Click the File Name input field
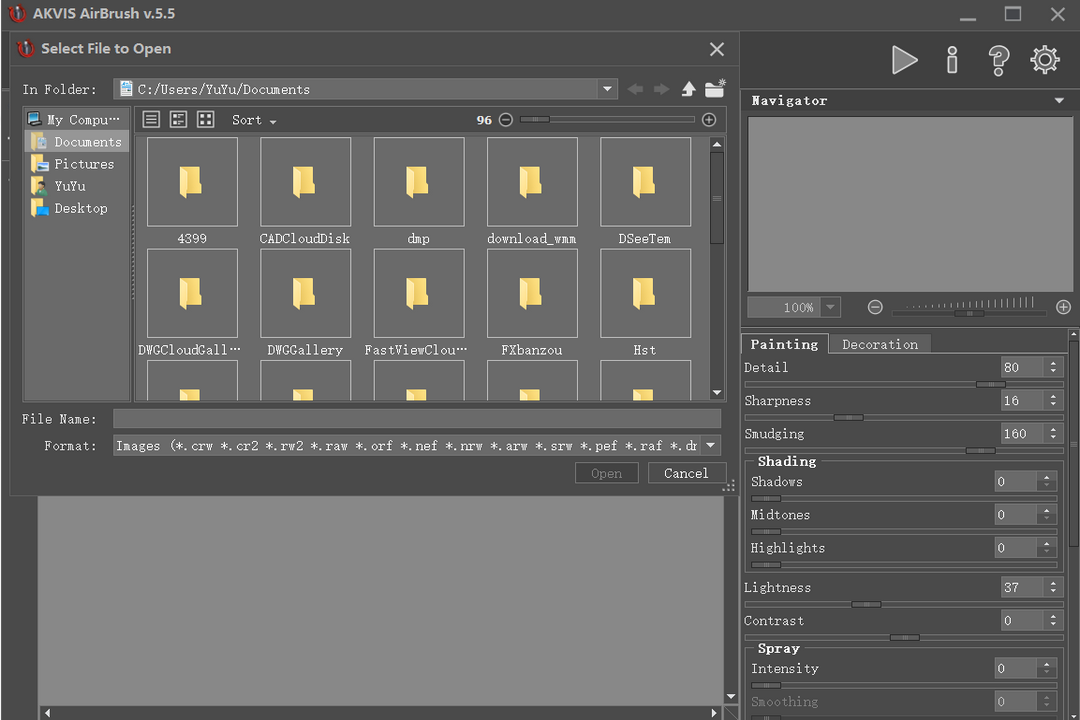The height and width of the screenshot is (720, 1080). pyautogui.click(x=416, y=419)
